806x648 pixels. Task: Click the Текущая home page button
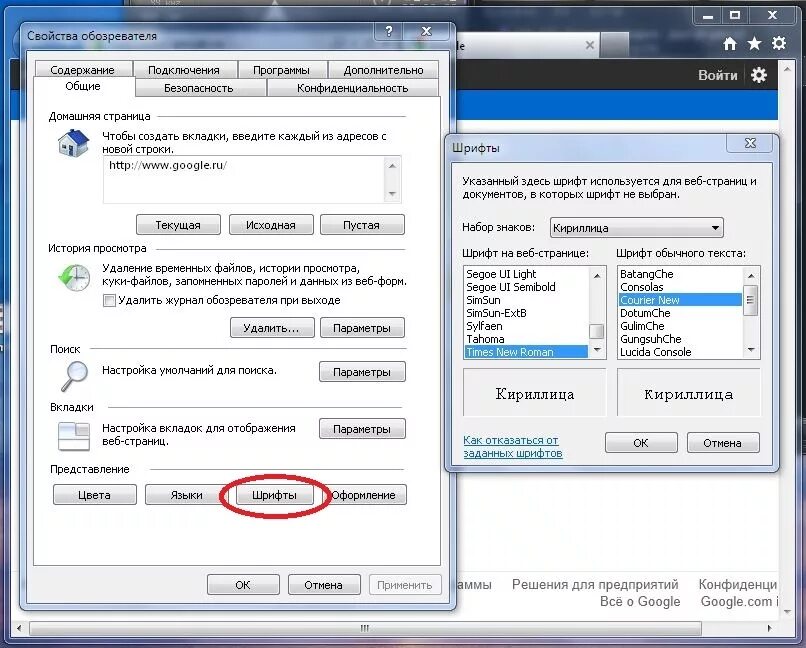pos(178,225)
